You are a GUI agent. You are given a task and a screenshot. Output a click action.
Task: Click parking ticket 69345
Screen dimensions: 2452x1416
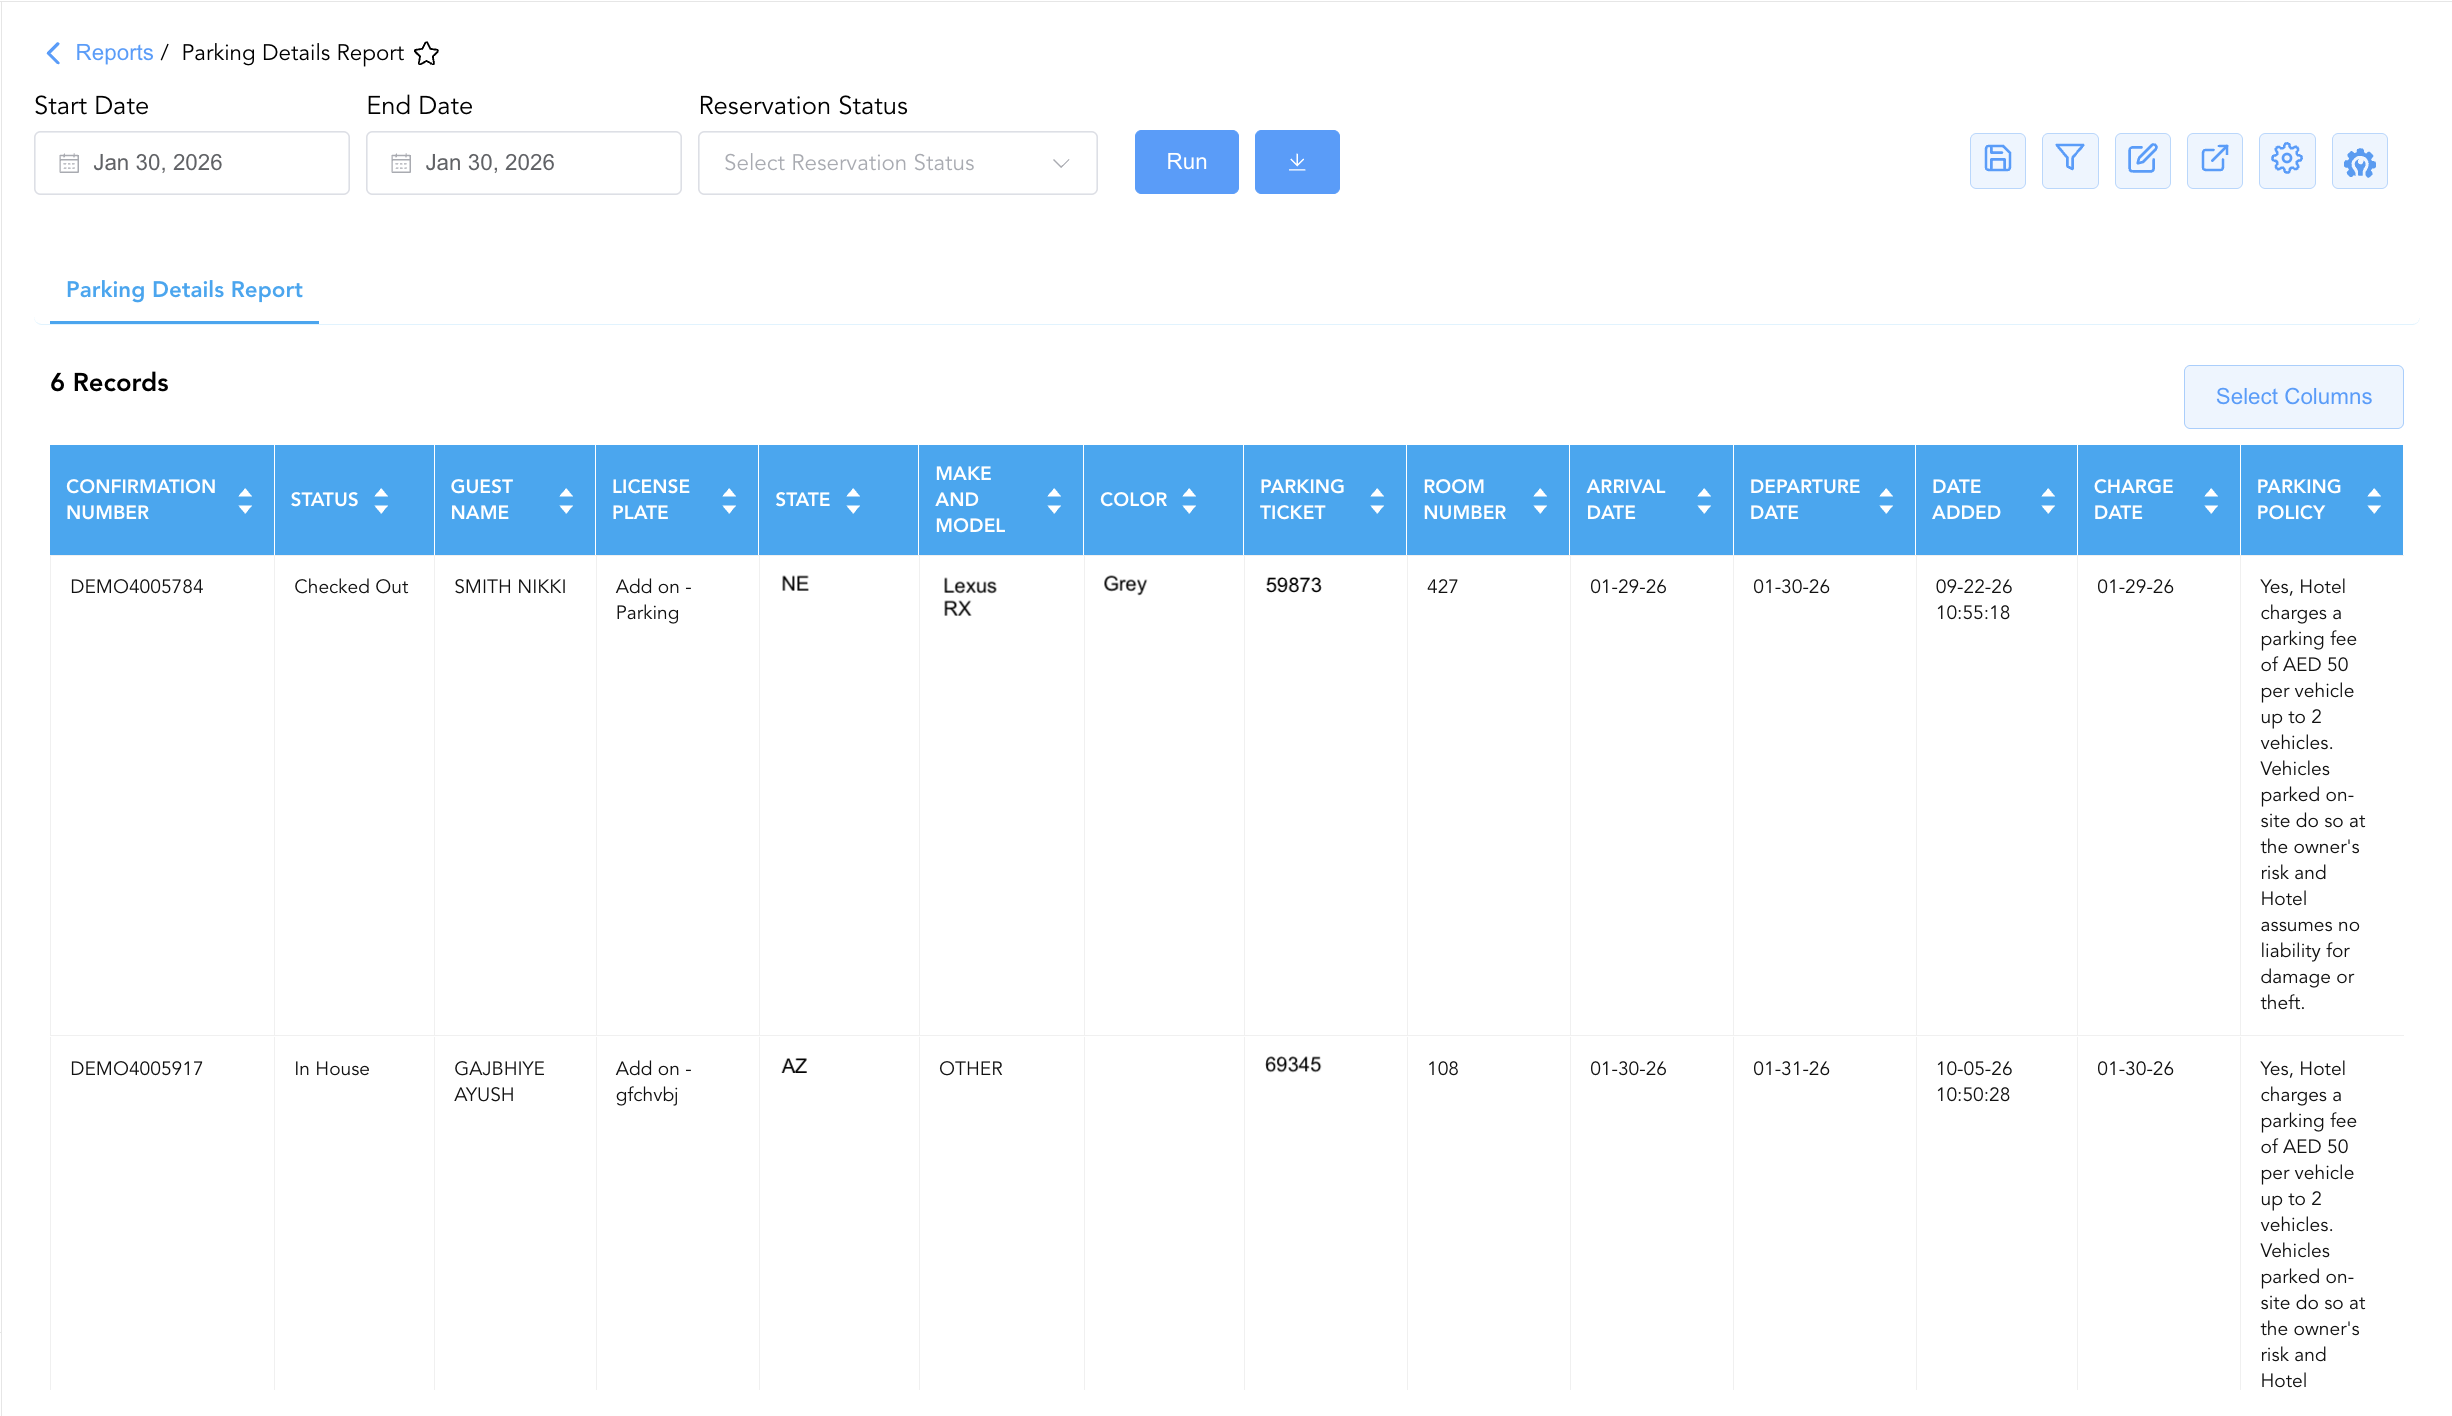(1293, 1066)
